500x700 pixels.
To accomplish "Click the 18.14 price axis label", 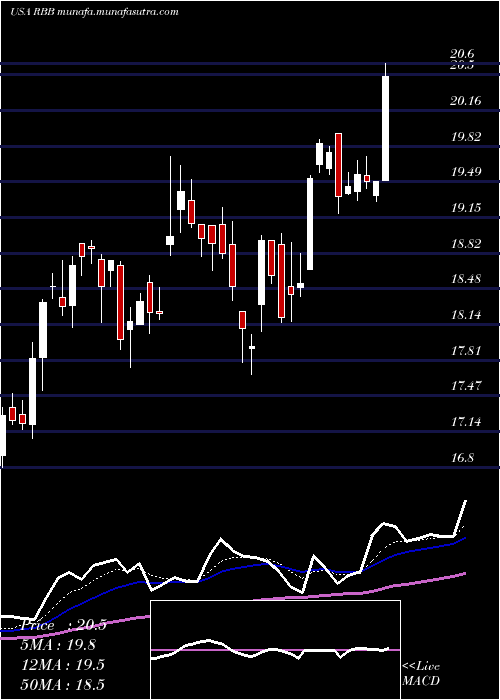I will 466,315.
